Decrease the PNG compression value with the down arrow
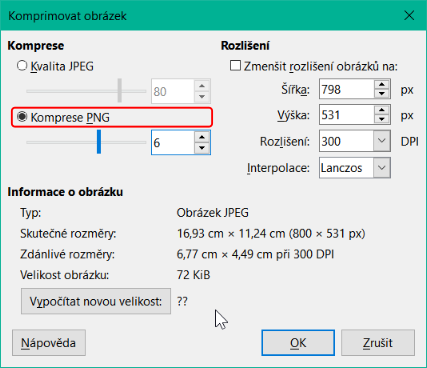 [202, 148]
